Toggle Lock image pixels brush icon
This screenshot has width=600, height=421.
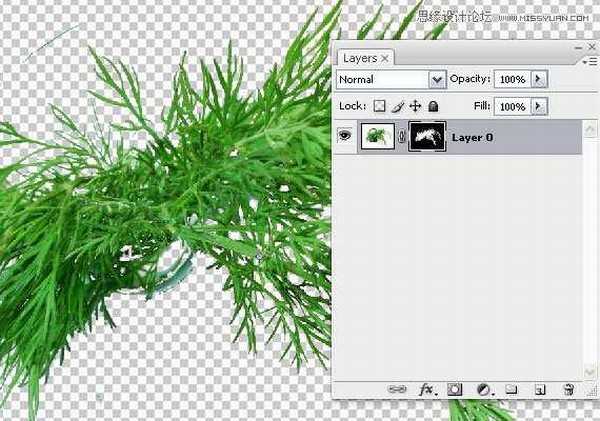[x=397, y=105]
